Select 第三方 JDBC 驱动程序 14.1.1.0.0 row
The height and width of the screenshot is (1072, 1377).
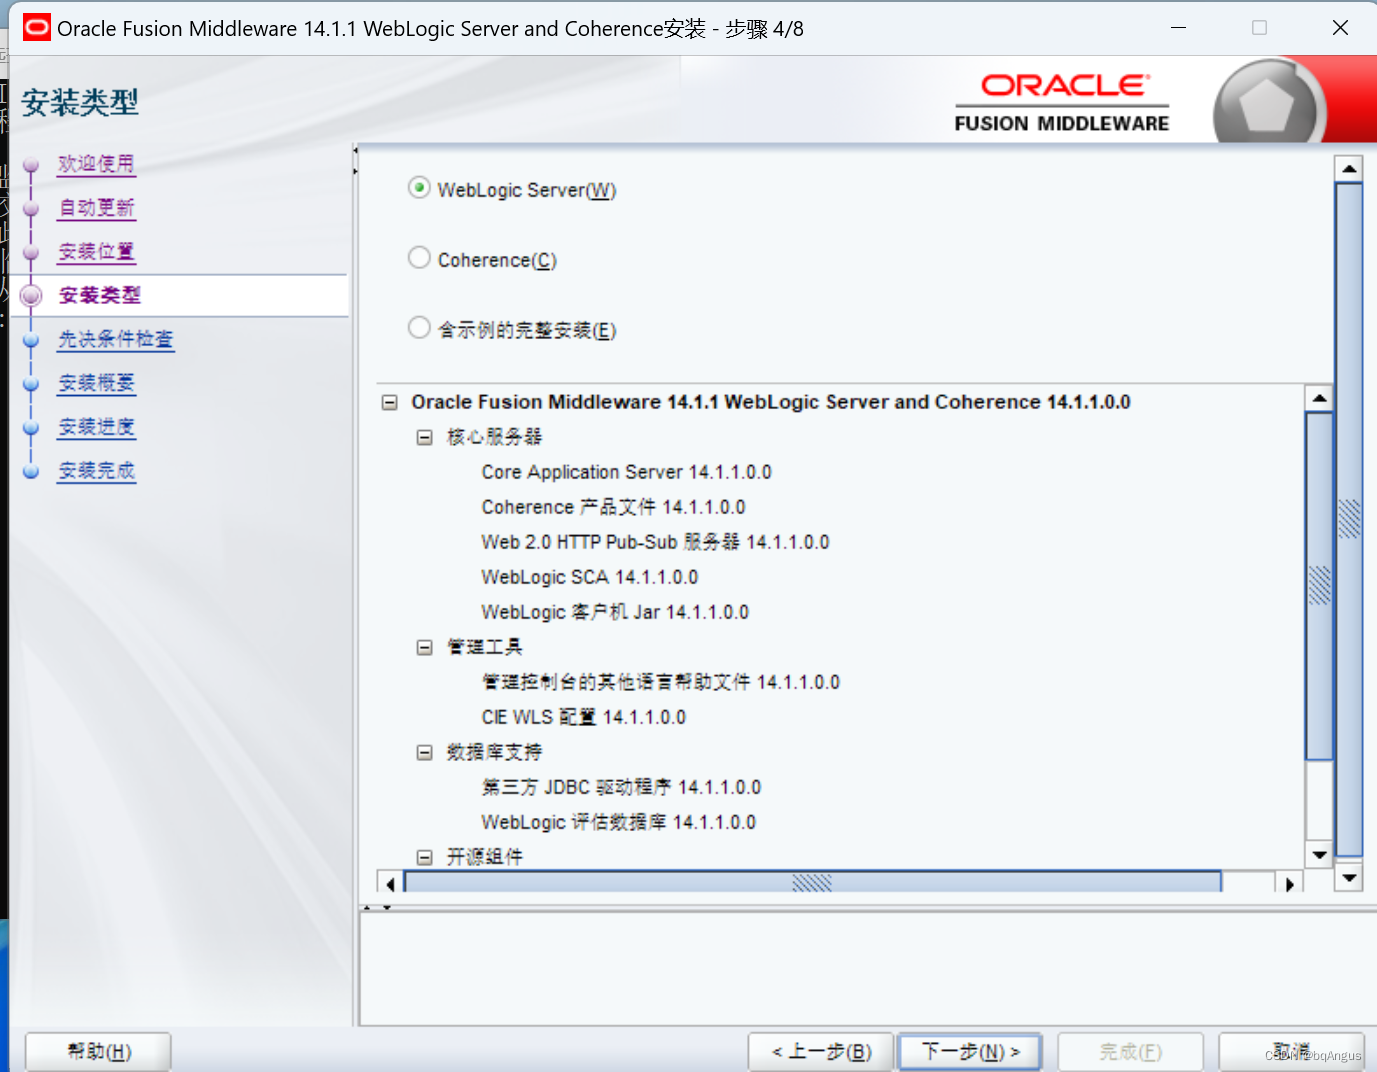(621, 787)
